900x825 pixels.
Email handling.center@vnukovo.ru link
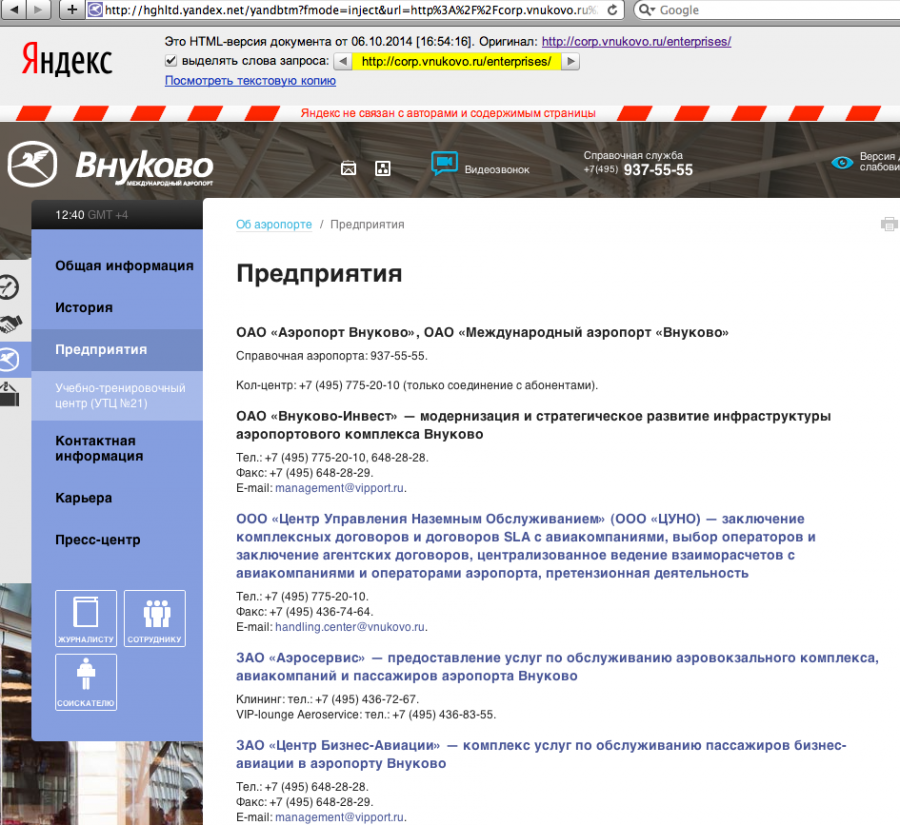(350, 627)
